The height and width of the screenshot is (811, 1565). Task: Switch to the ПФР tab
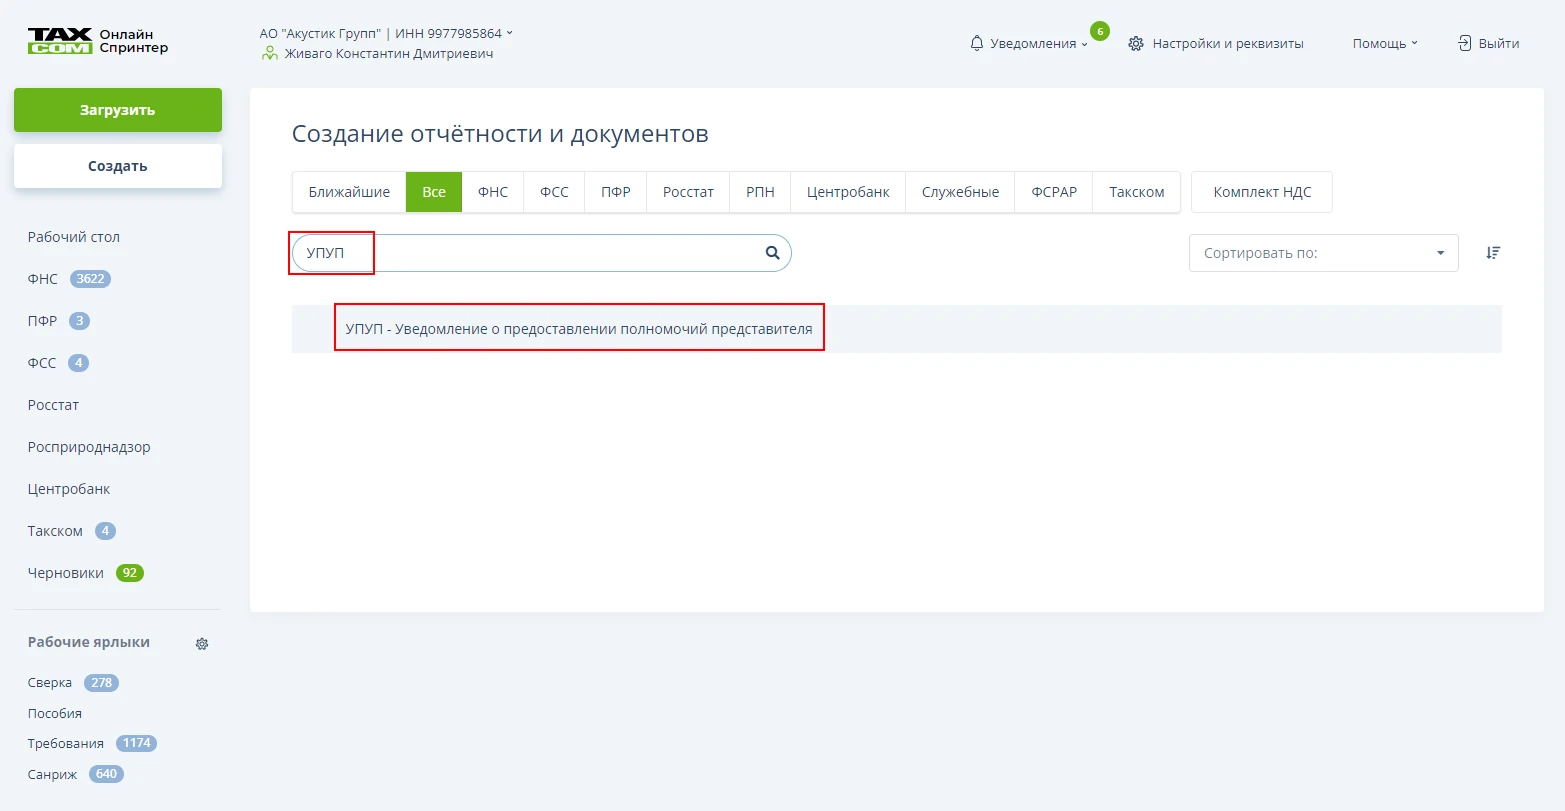coord(616,192)
